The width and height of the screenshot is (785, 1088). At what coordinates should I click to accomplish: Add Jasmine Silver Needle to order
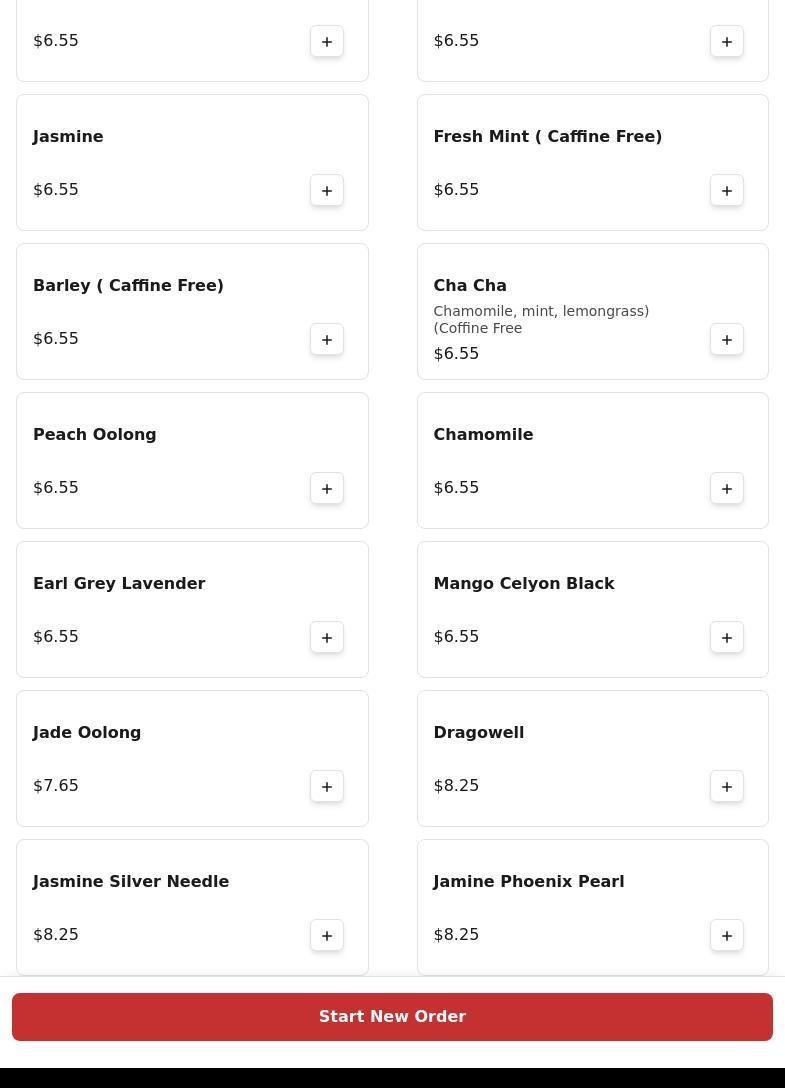click(x=327, y=935)
